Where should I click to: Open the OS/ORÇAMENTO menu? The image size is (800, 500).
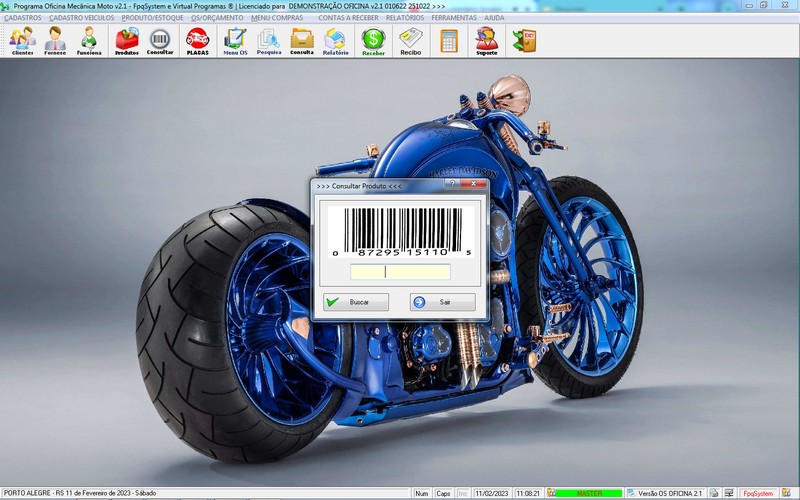click(x=217, y=18)
